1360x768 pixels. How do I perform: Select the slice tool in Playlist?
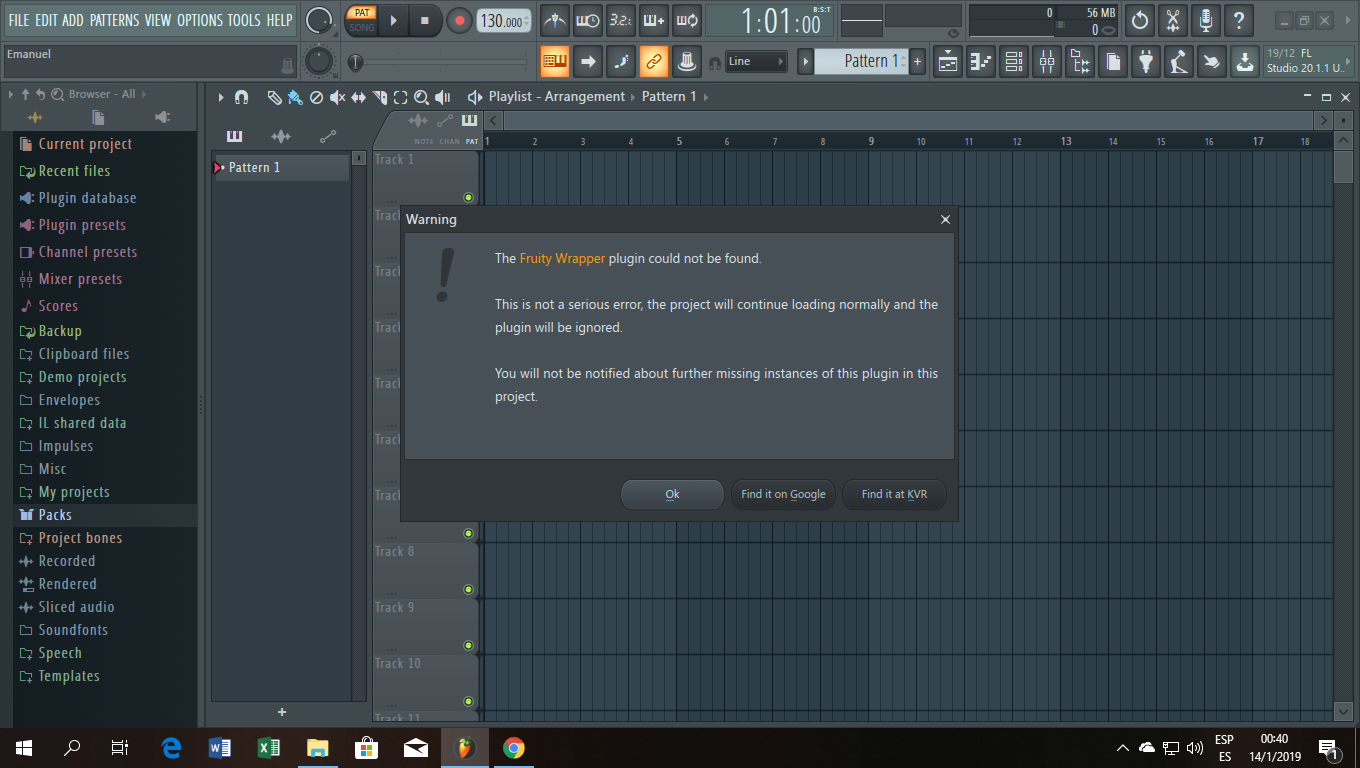click(379, 97)
